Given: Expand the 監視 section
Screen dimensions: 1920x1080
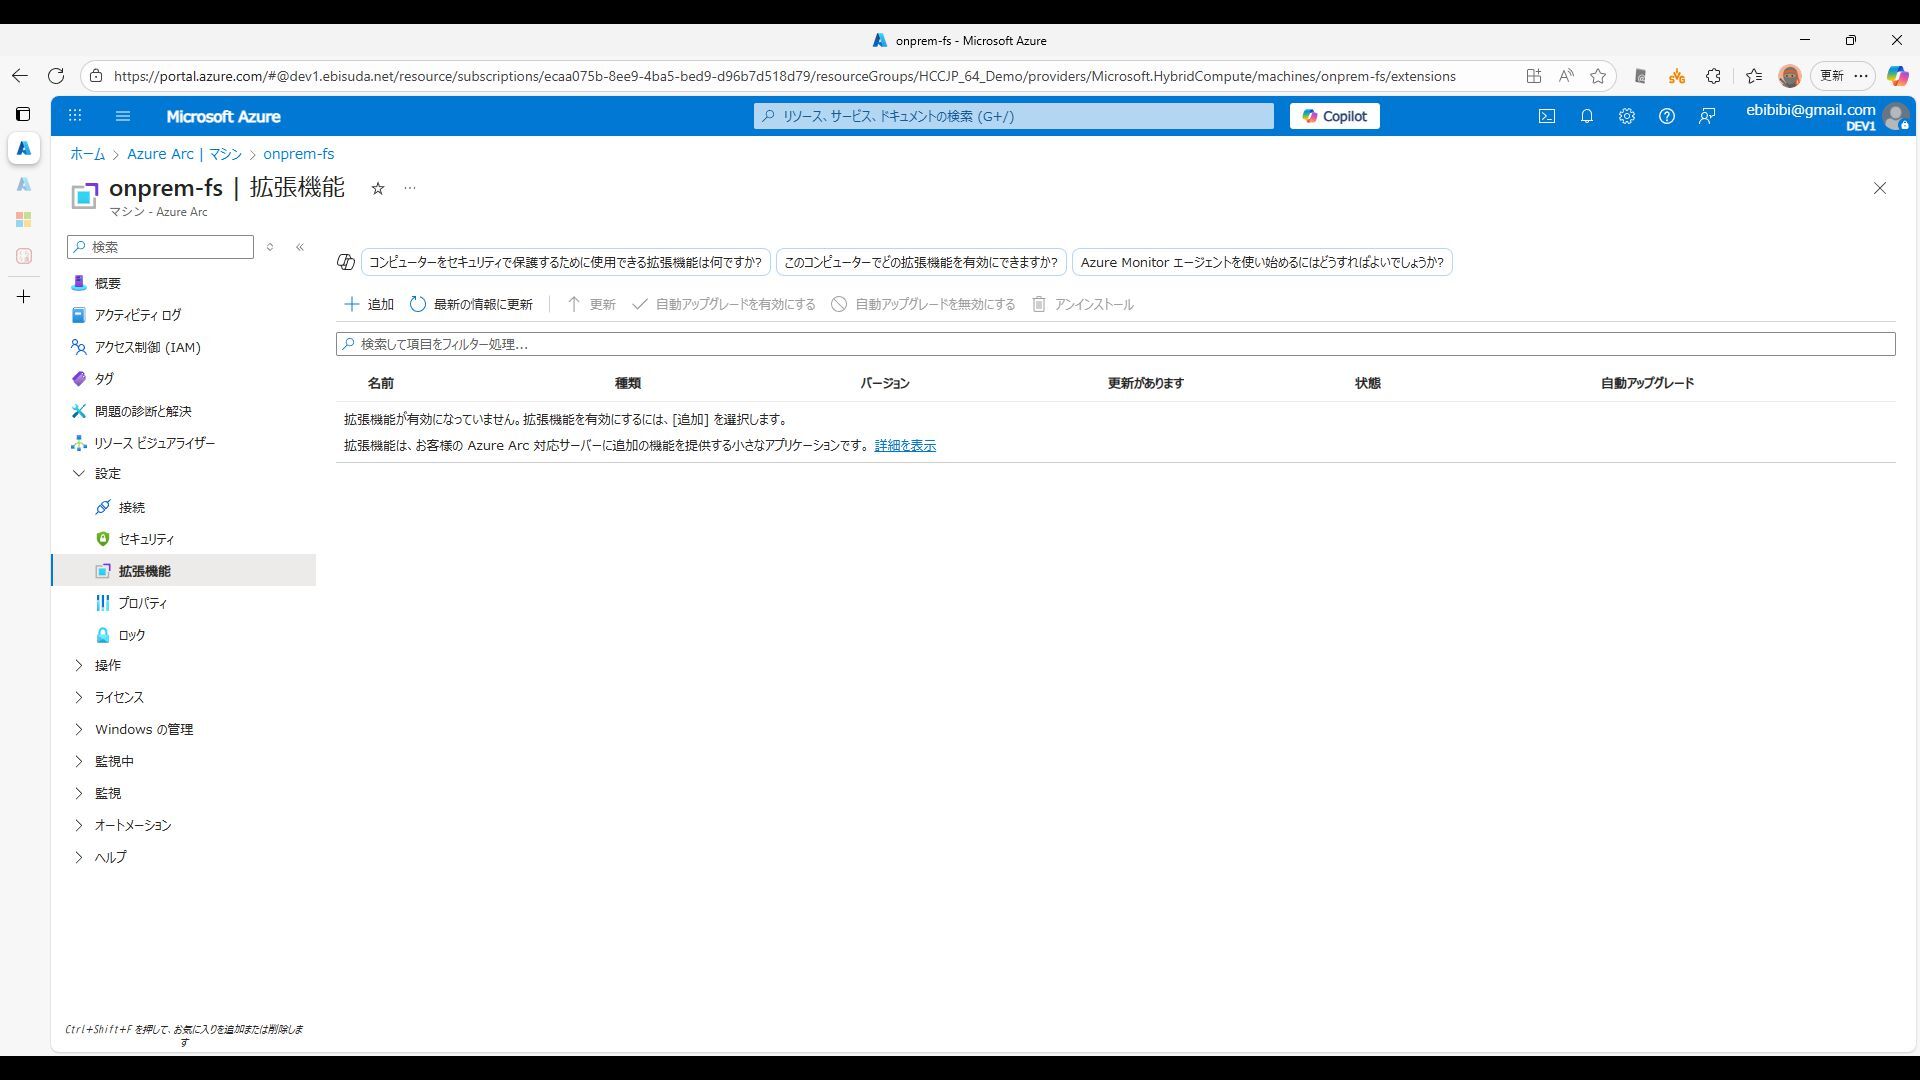Looking at the screenshot, I should pos(79,794).
